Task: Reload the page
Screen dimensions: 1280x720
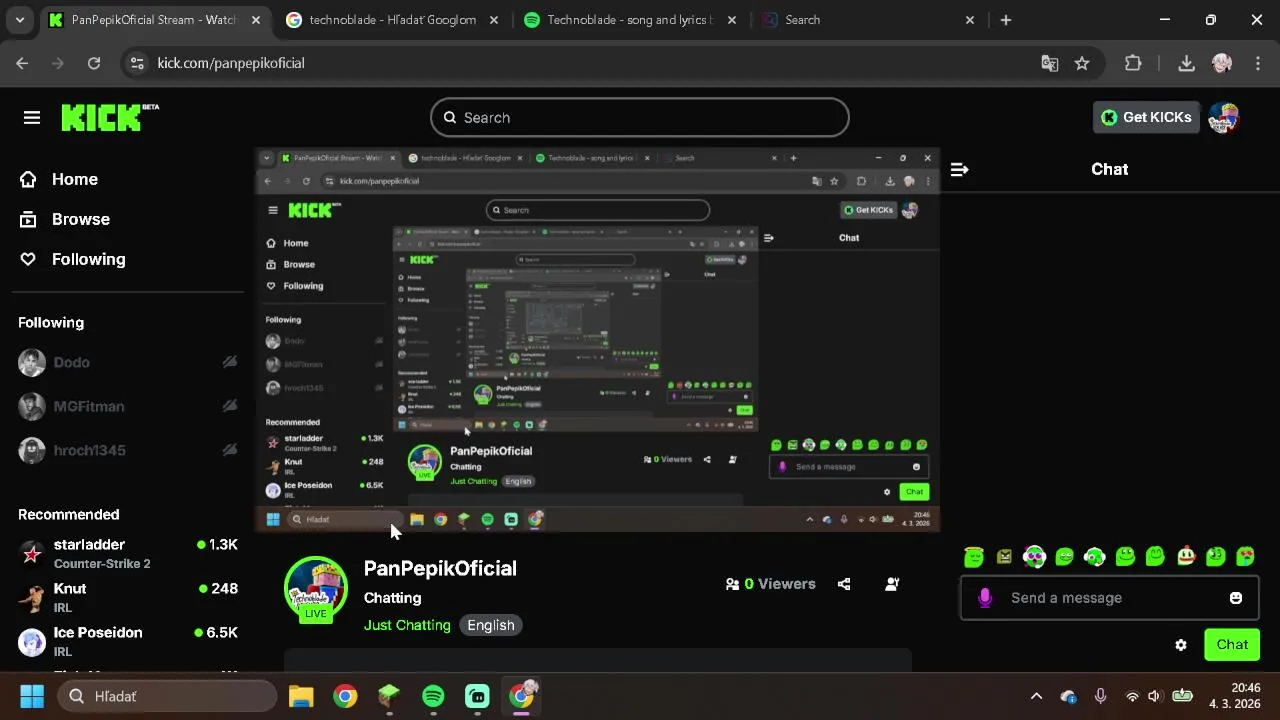Action: click(94, 63)
